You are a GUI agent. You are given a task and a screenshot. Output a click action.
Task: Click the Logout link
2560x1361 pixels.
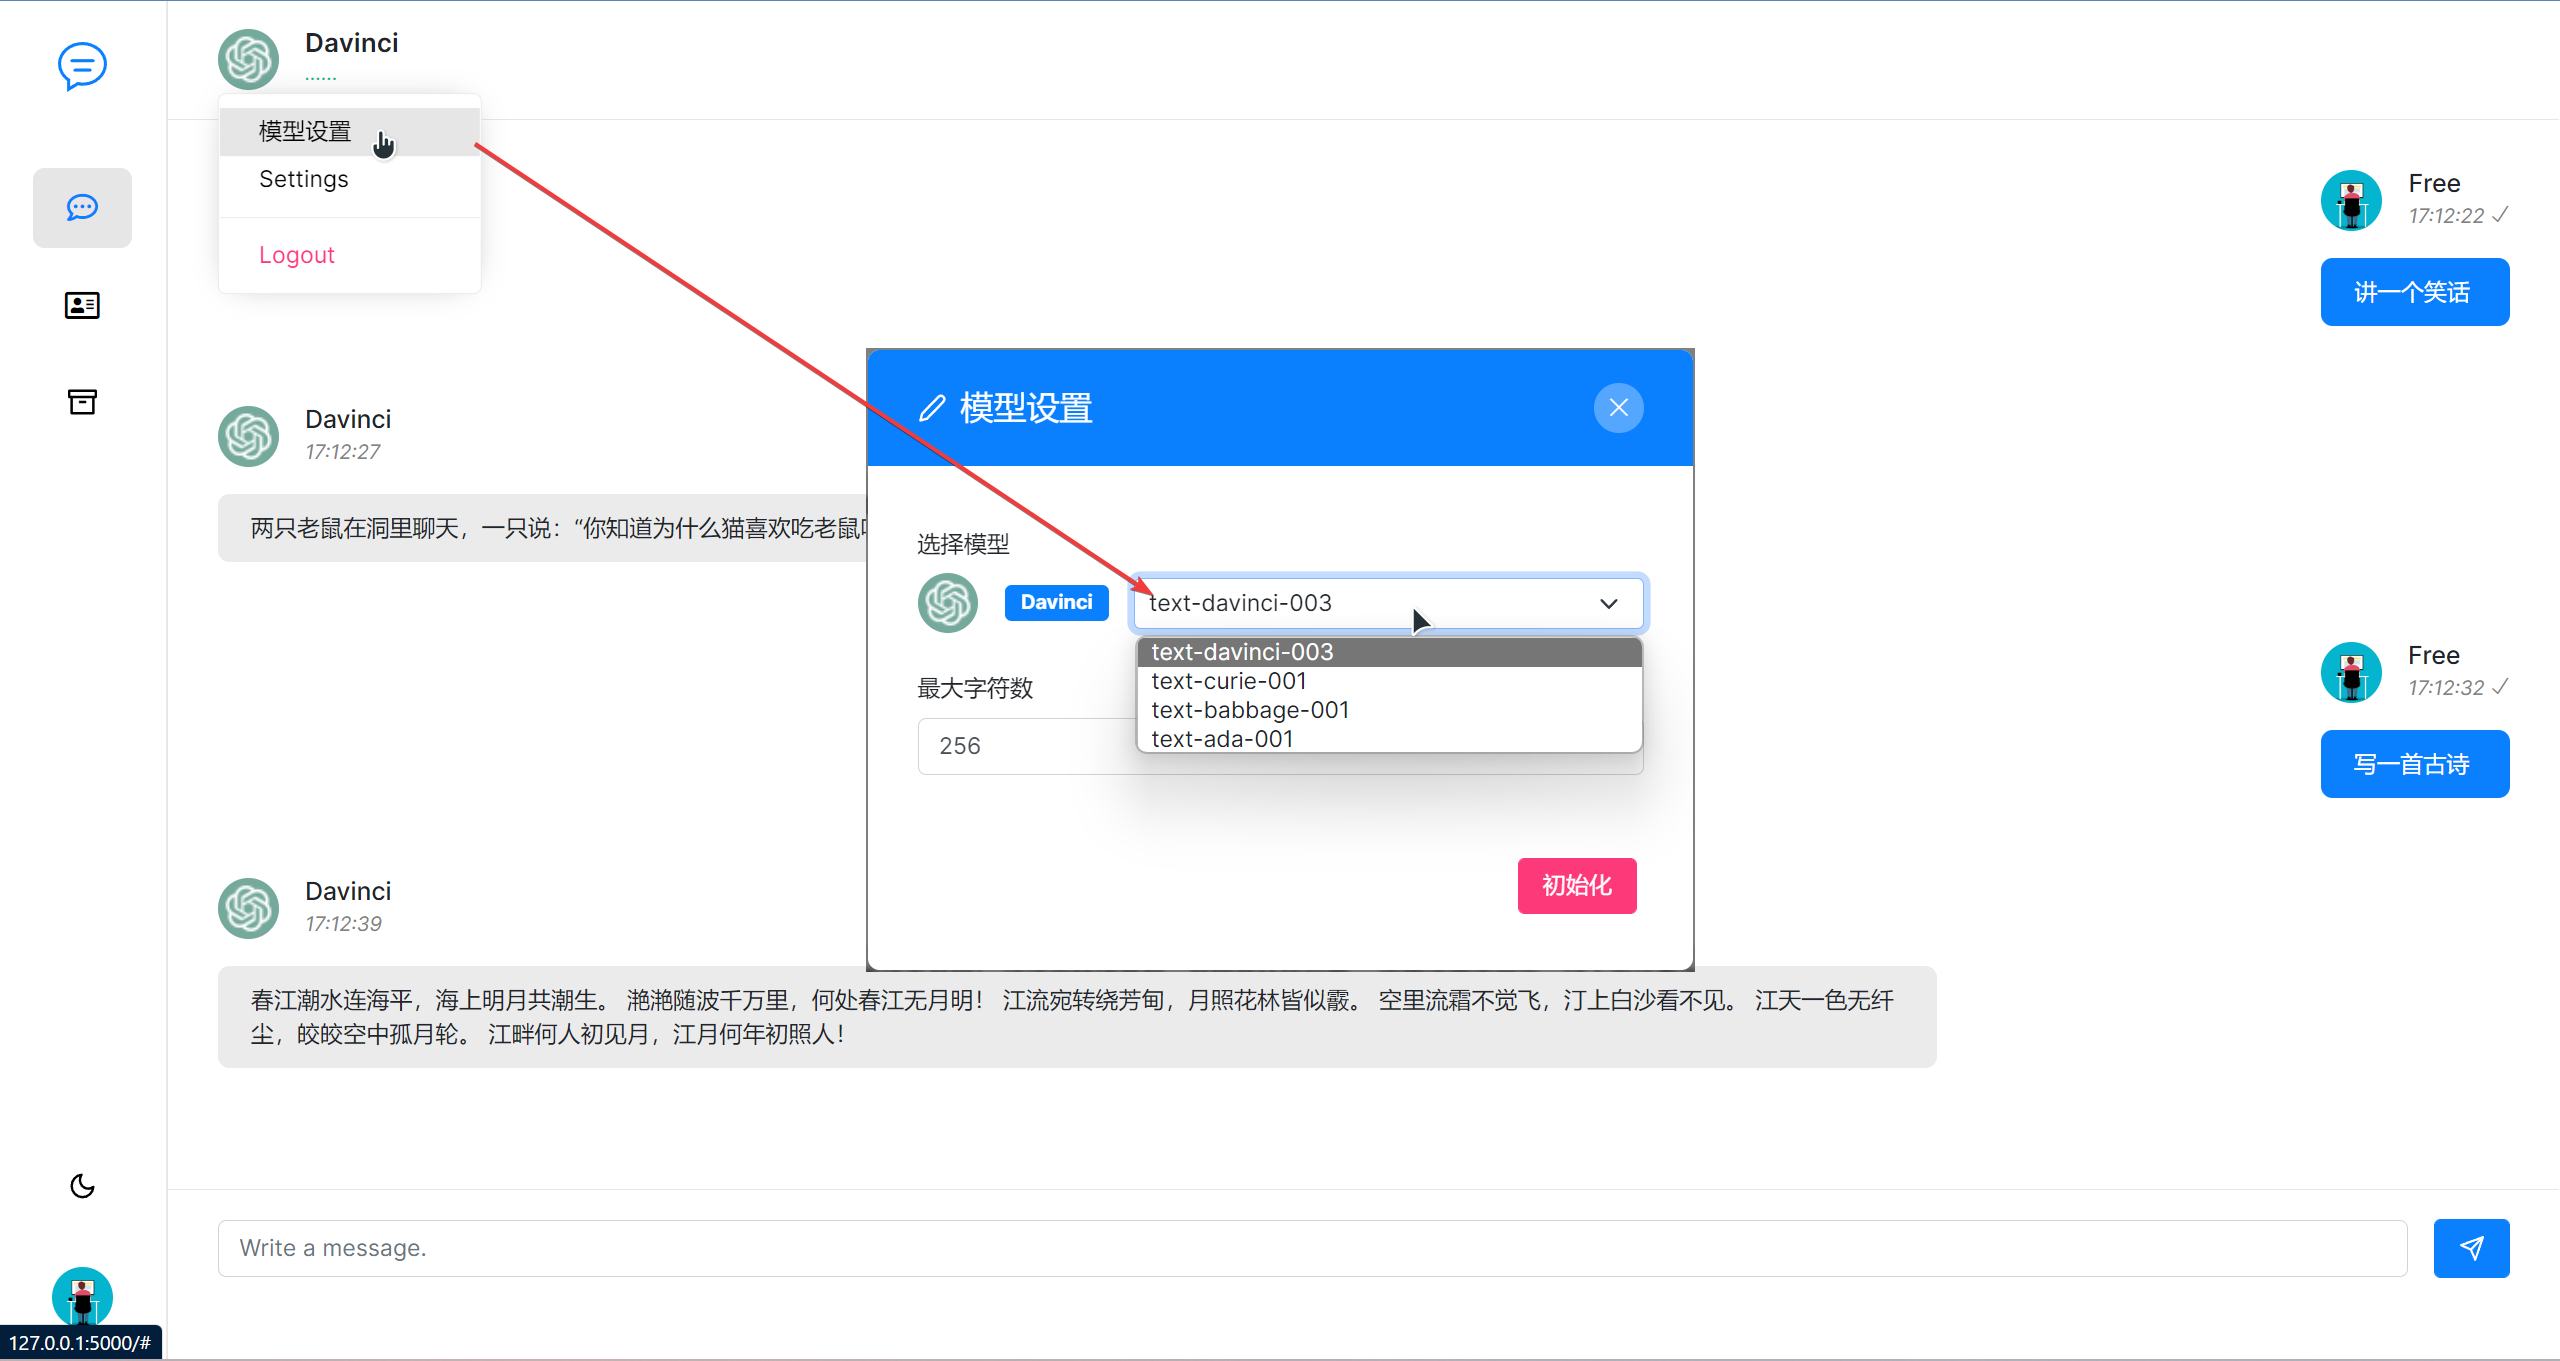(297, 255)
